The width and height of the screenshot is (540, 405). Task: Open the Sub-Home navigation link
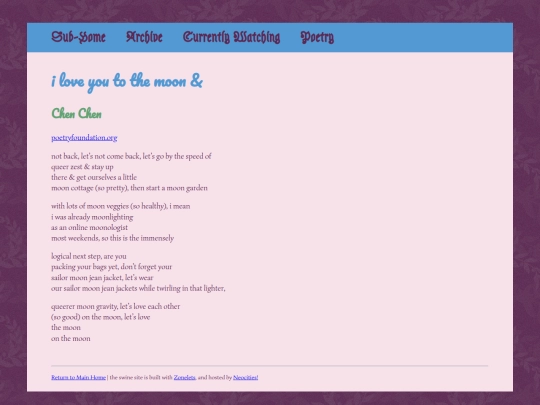pyautogui.click(x=79, y=37)
